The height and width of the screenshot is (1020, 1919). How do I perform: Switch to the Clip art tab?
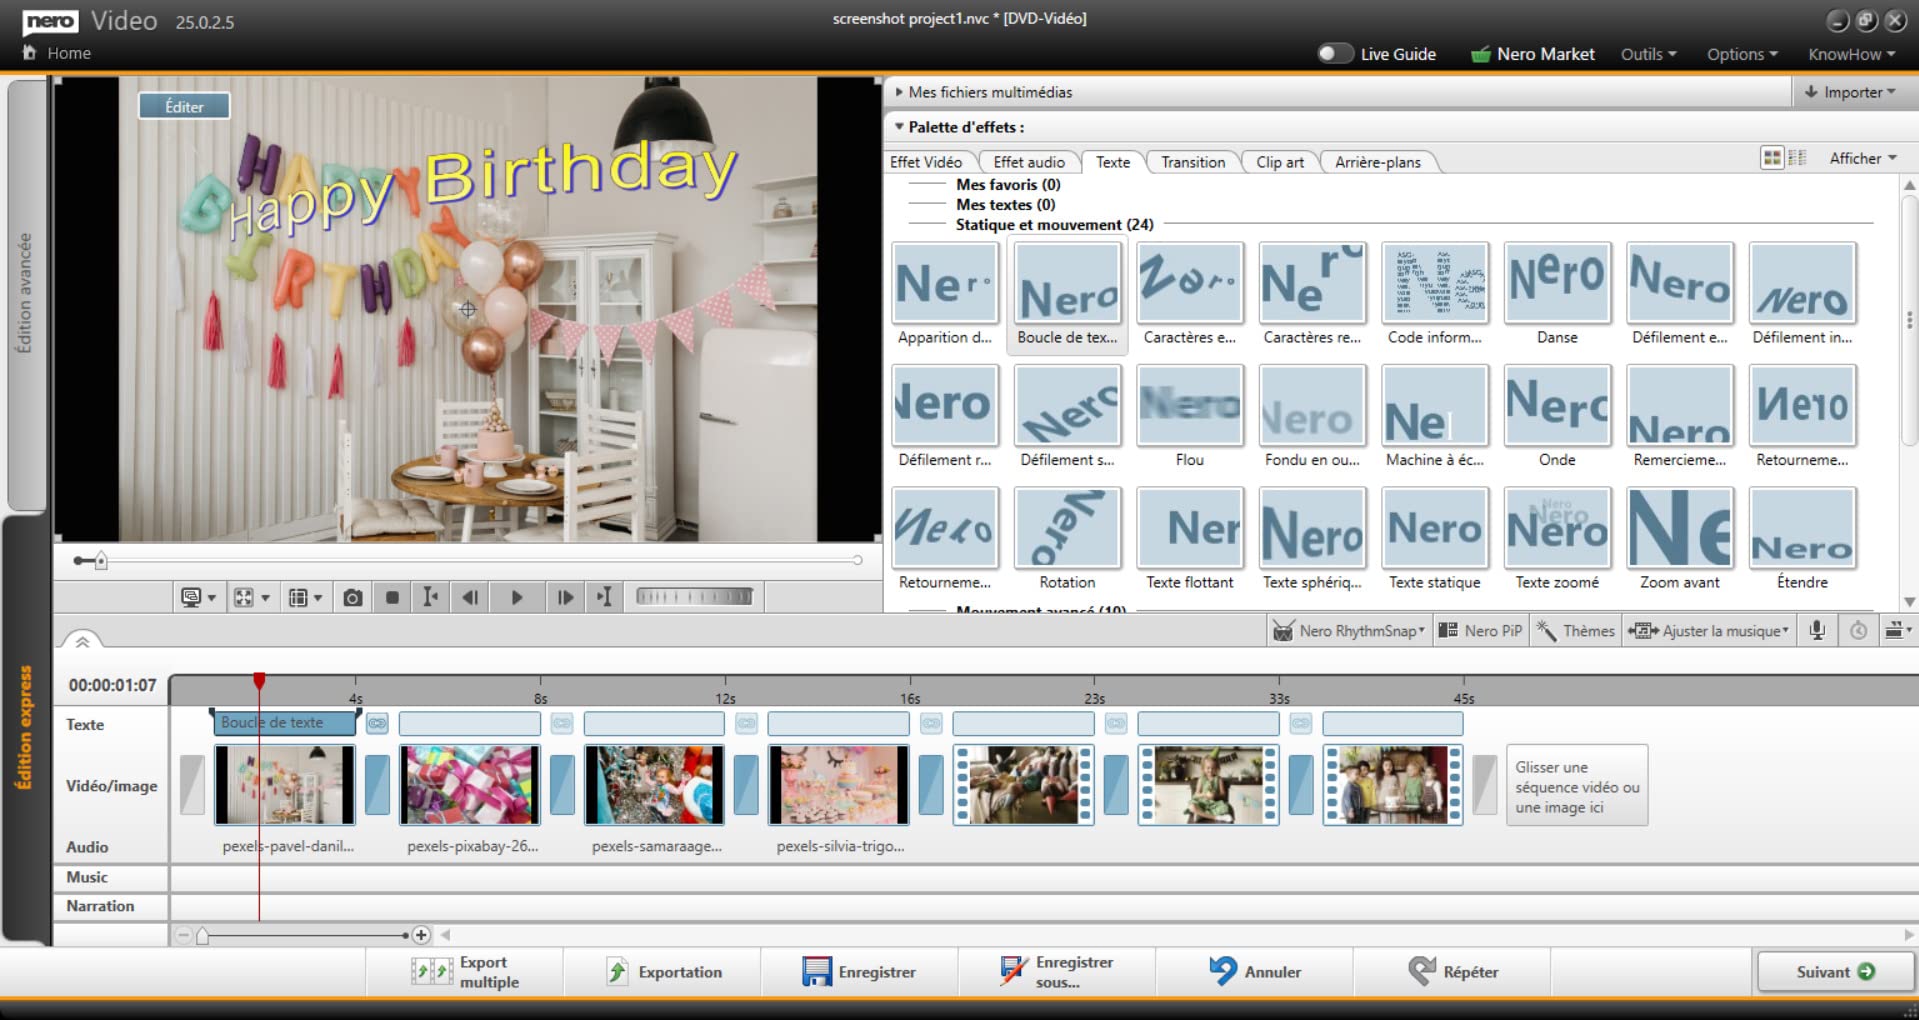(1280, 162)
